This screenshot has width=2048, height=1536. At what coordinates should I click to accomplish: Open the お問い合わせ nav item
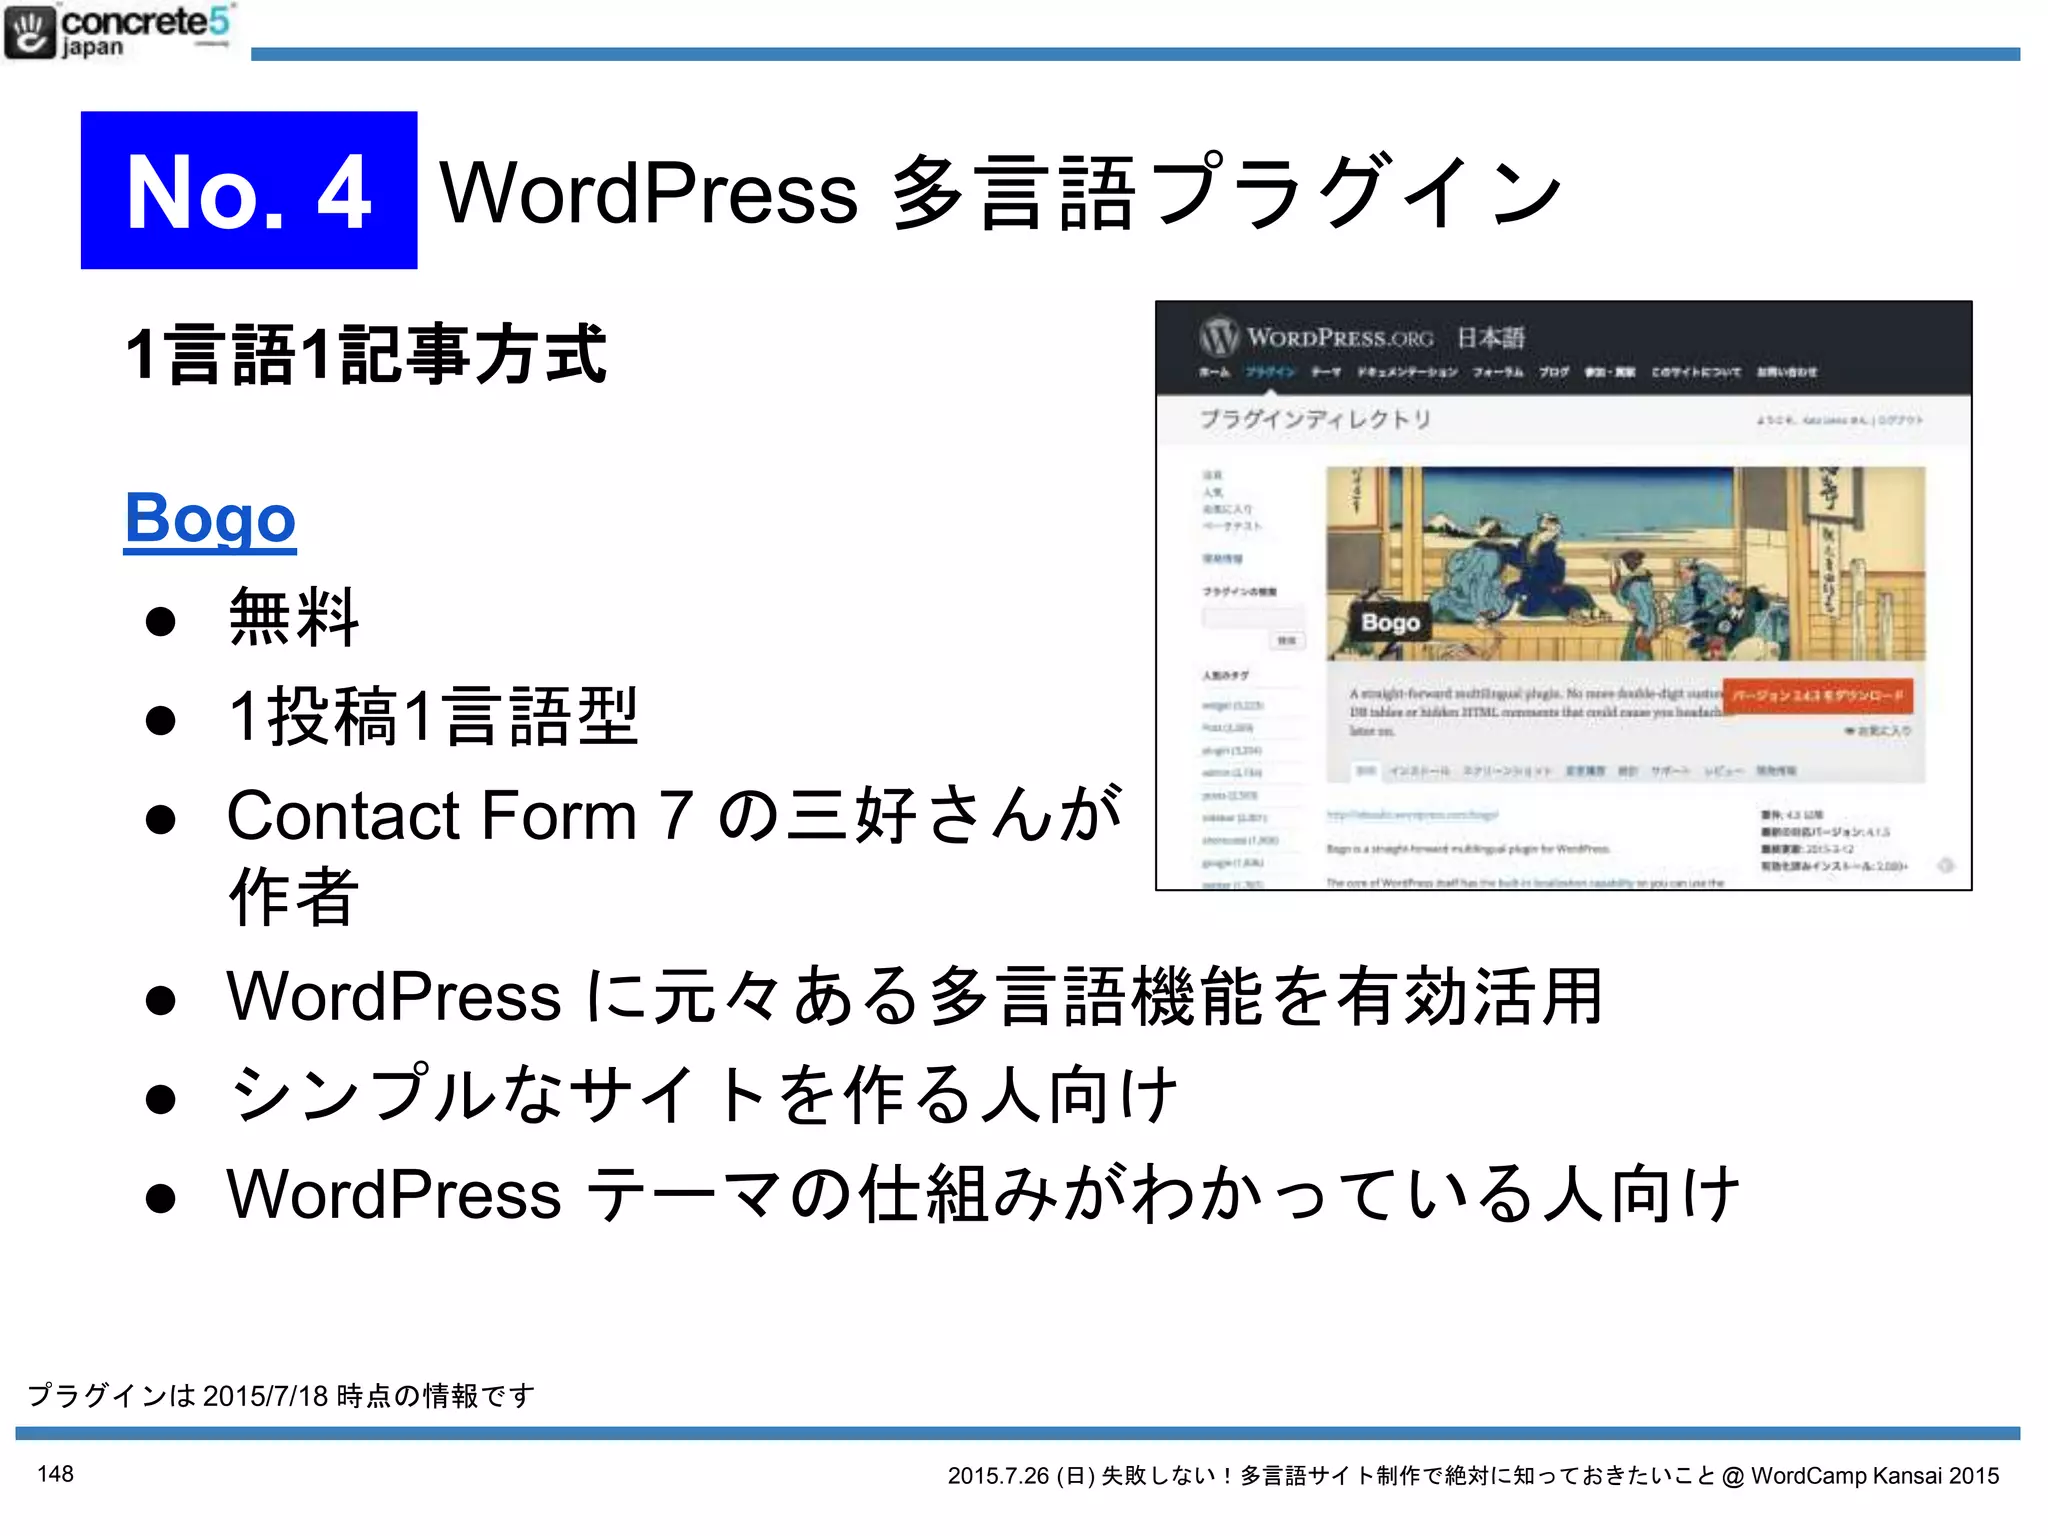click(1787, 372)
